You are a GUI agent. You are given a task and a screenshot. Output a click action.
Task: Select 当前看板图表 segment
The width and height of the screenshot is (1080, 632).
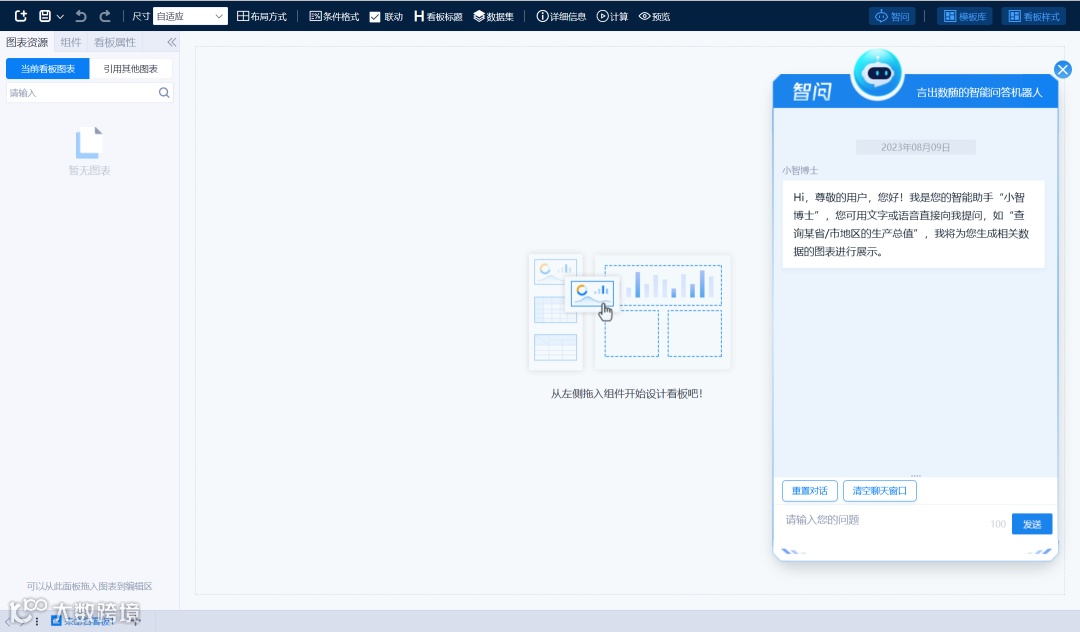(48, 68)
